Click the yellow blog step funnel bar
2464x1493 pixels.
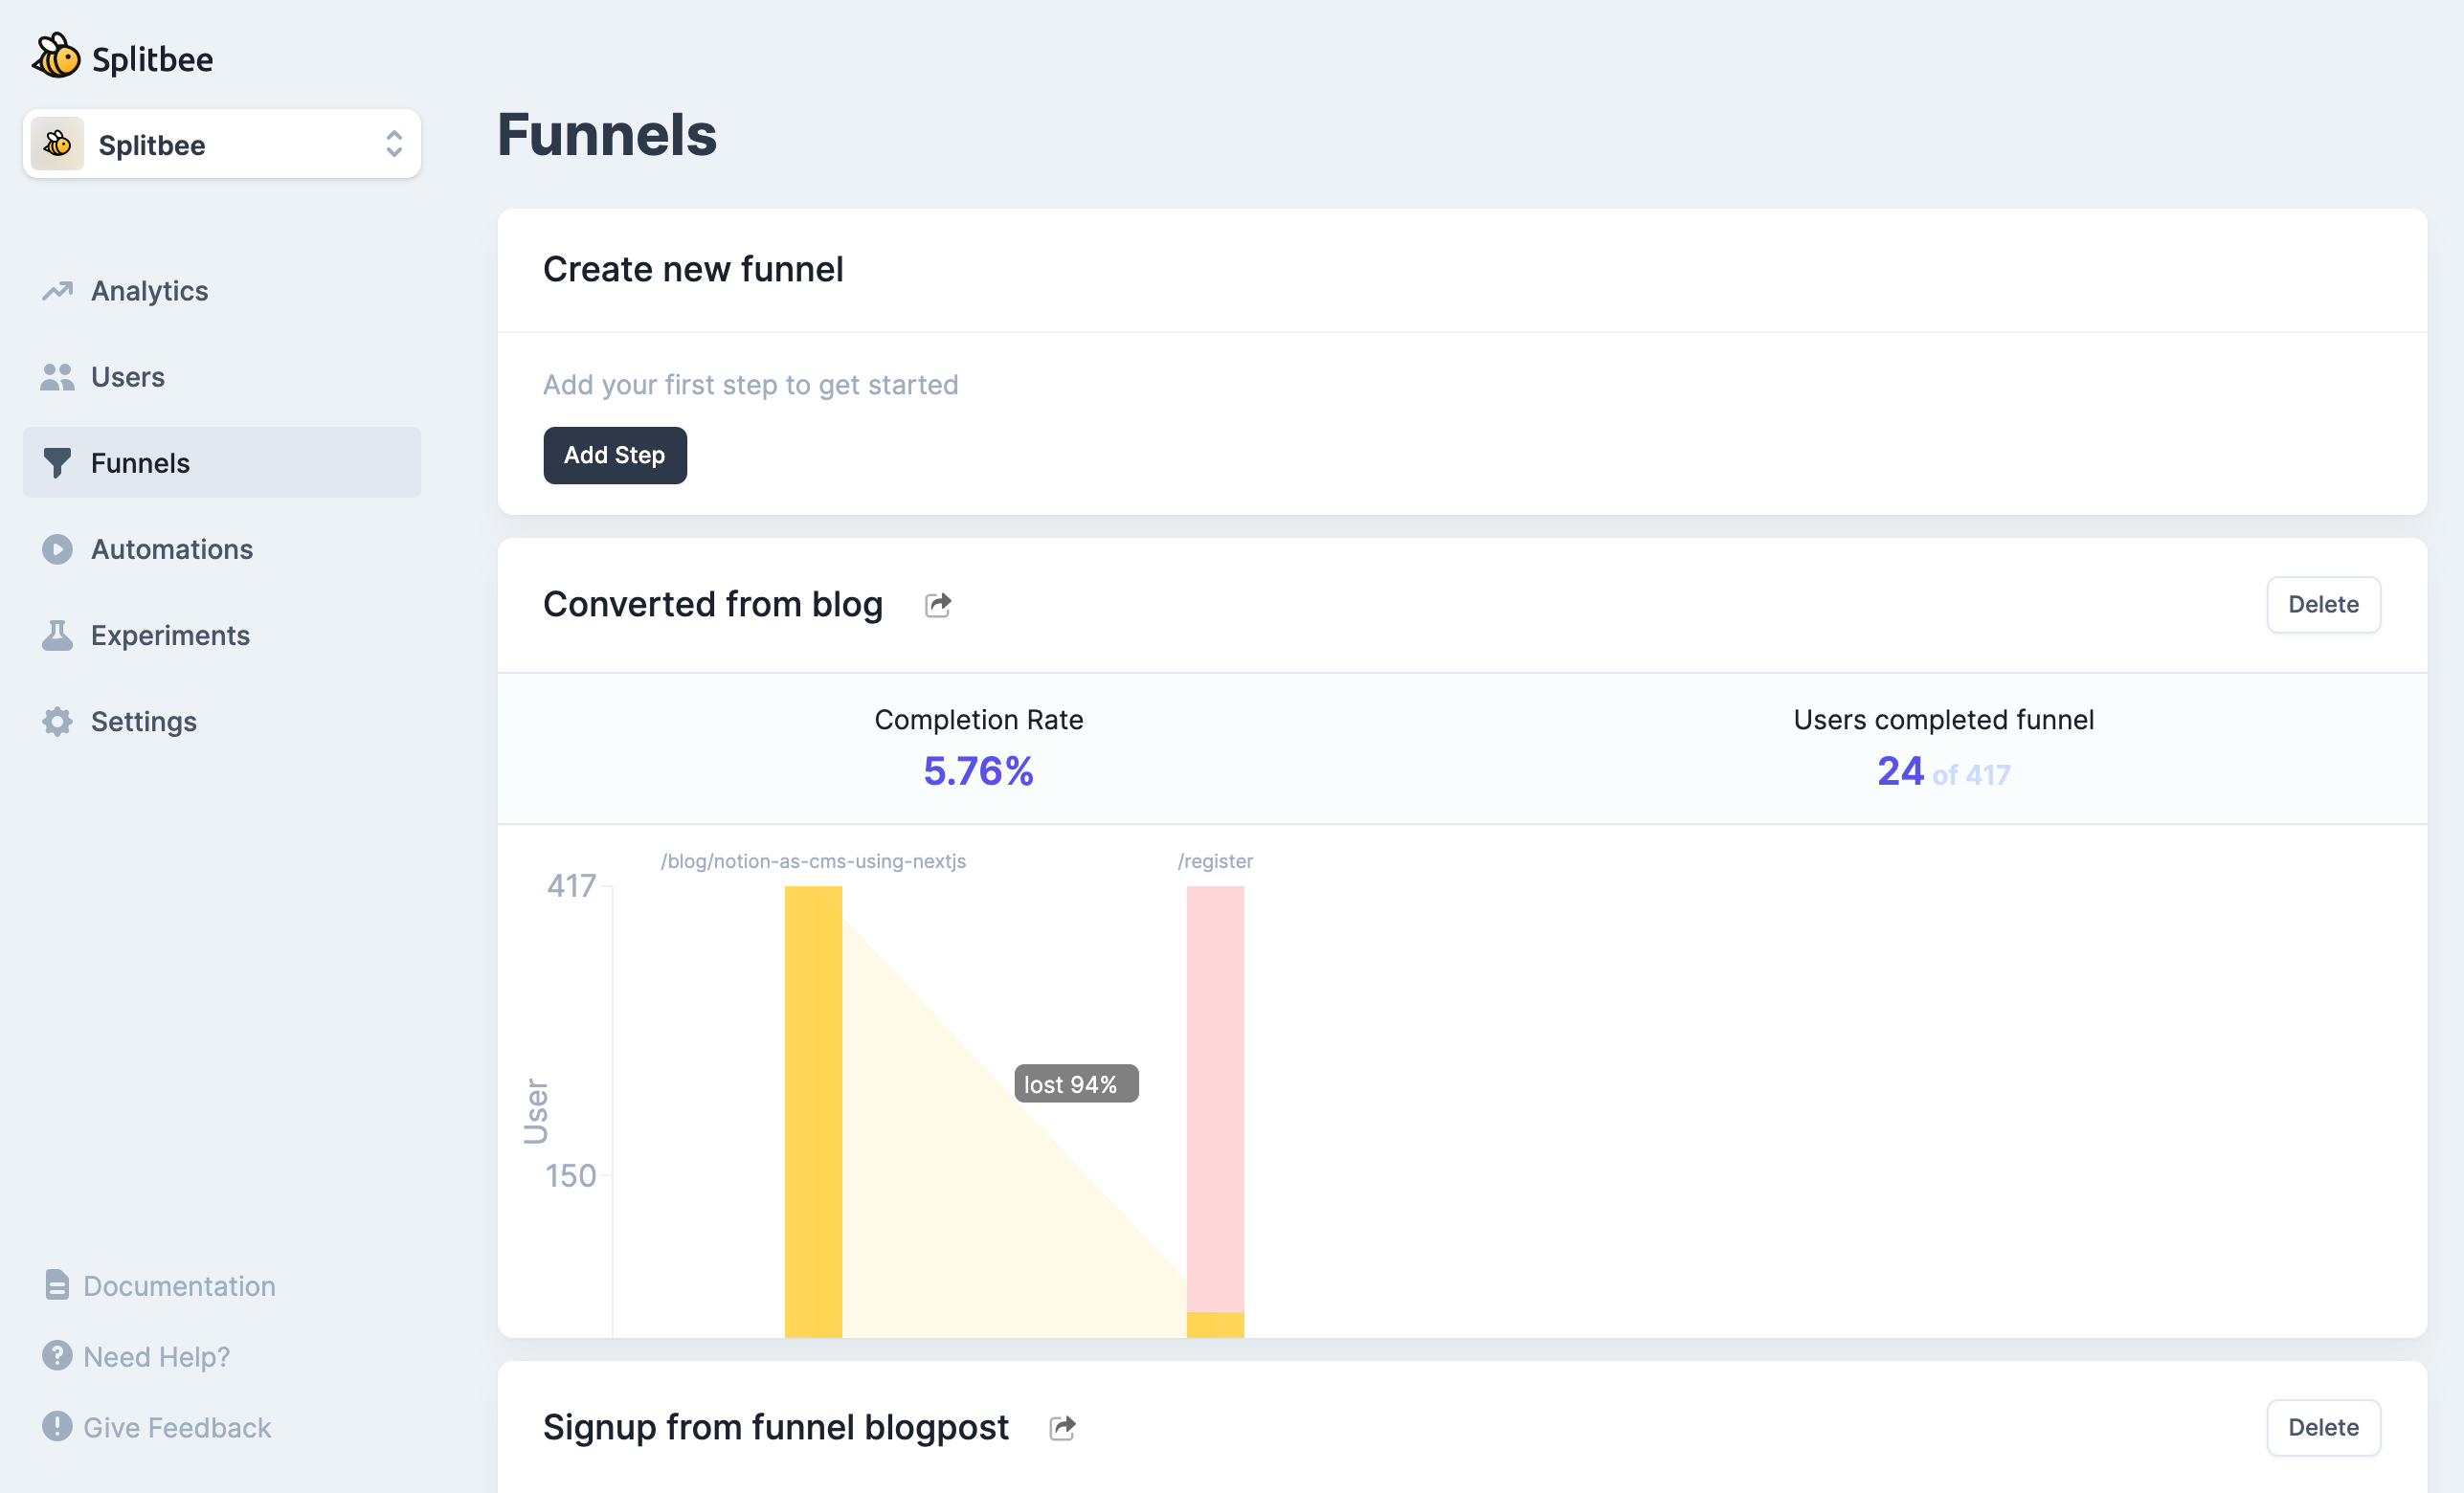812,1110
